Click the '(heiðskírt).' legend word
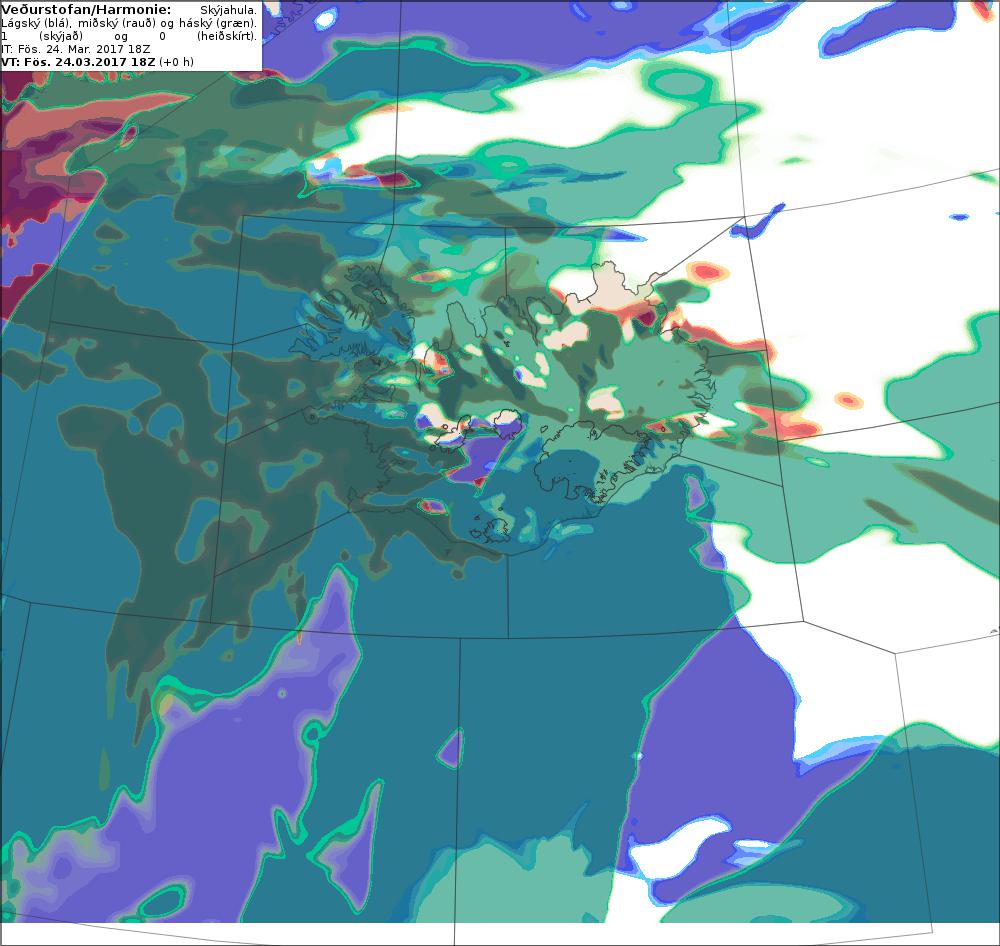 pos(226,36)
